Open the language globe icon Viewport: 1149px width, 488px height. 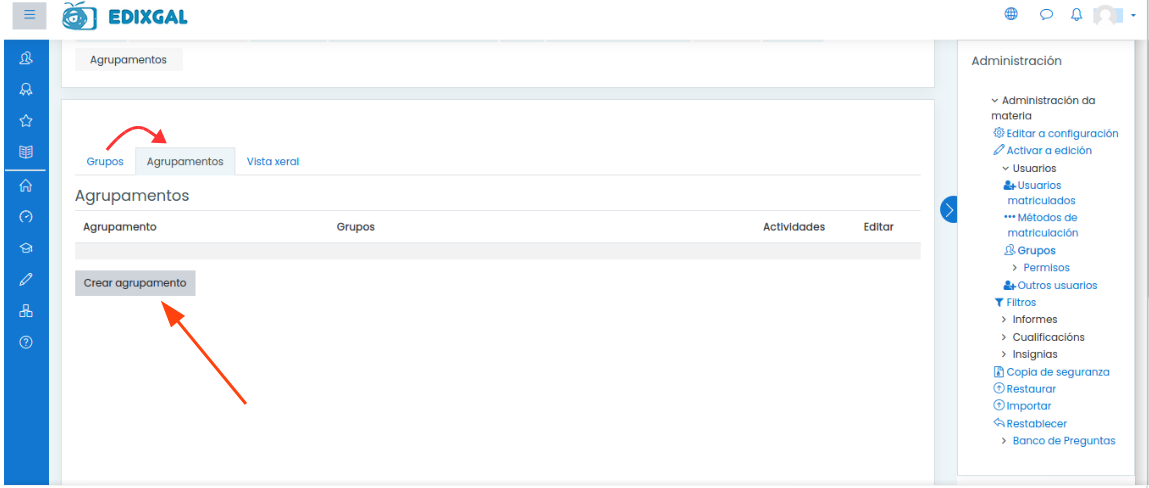pyautogui.click(x=1011, y=14)
